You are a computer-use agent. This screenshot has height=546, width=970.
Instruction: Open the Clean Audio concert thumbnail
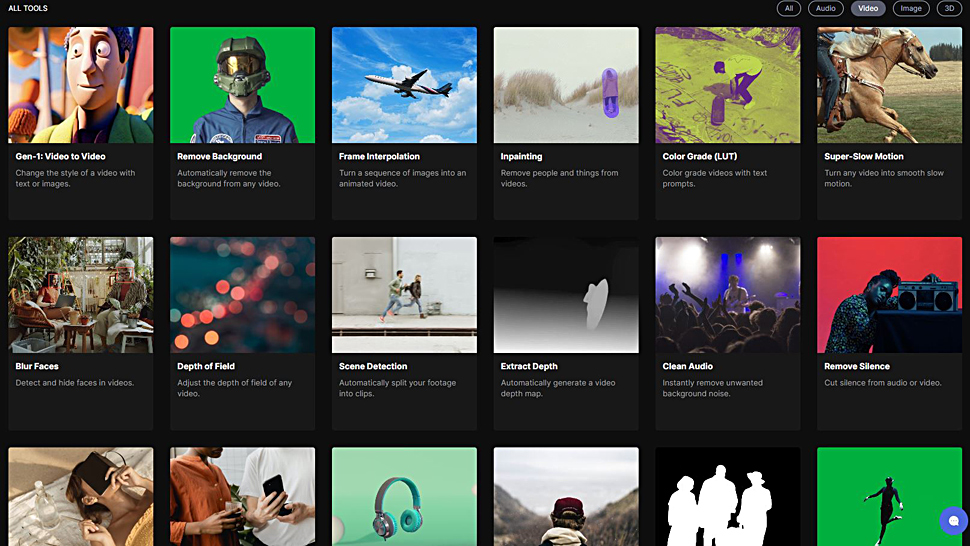[x=728, y=295]
